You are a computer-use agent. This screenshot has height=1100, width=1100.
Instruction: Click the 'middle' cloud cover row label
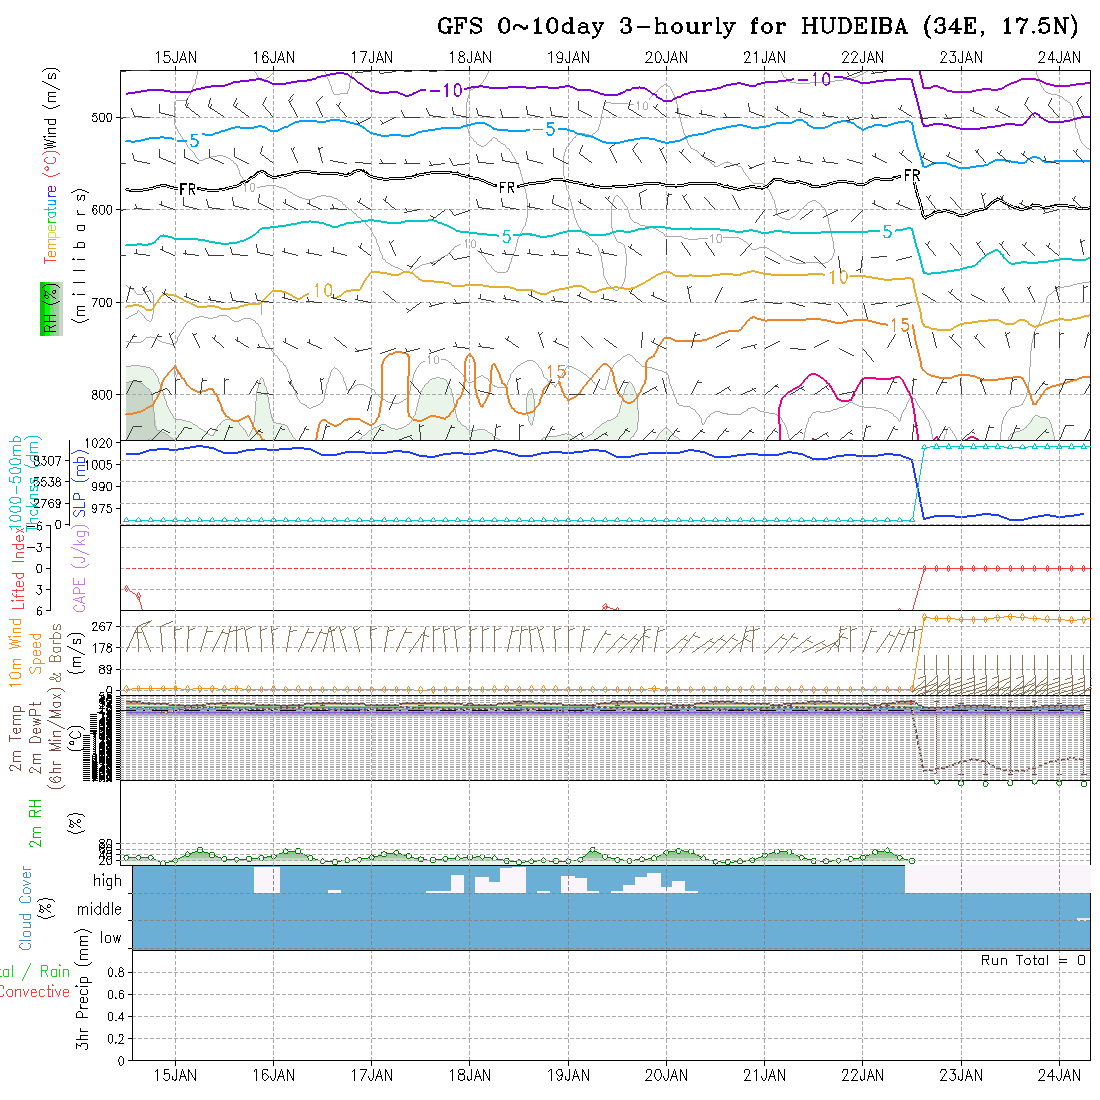(100, 910)
